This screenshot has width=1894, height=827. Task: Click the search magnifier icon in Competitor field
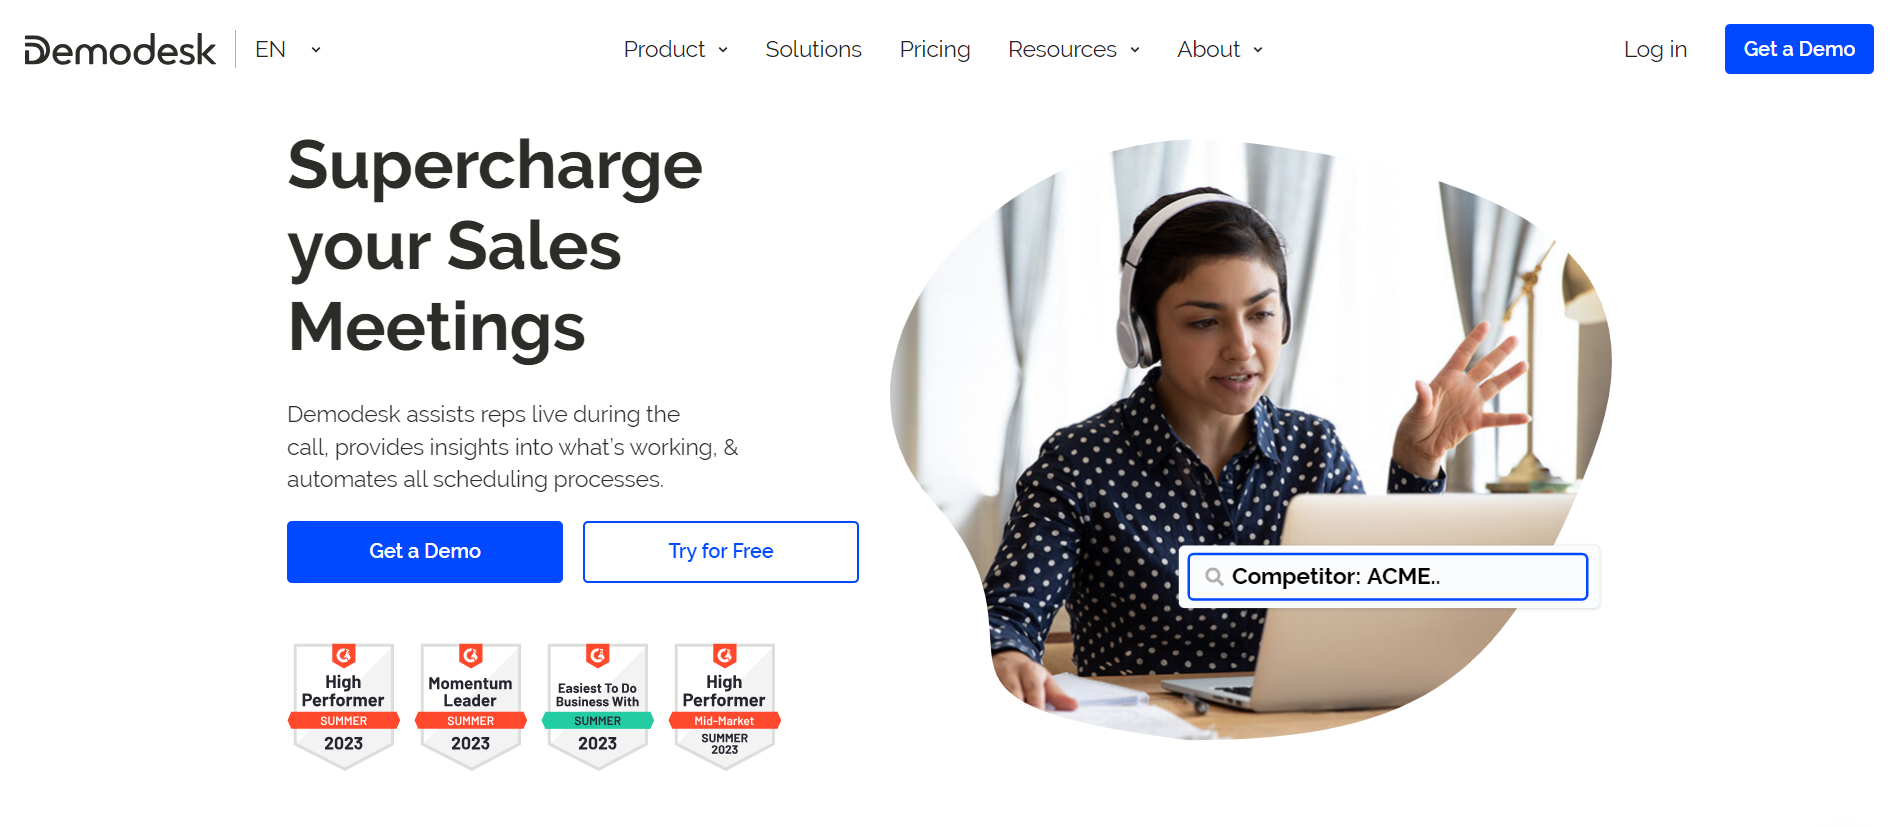coord(1214,577)
